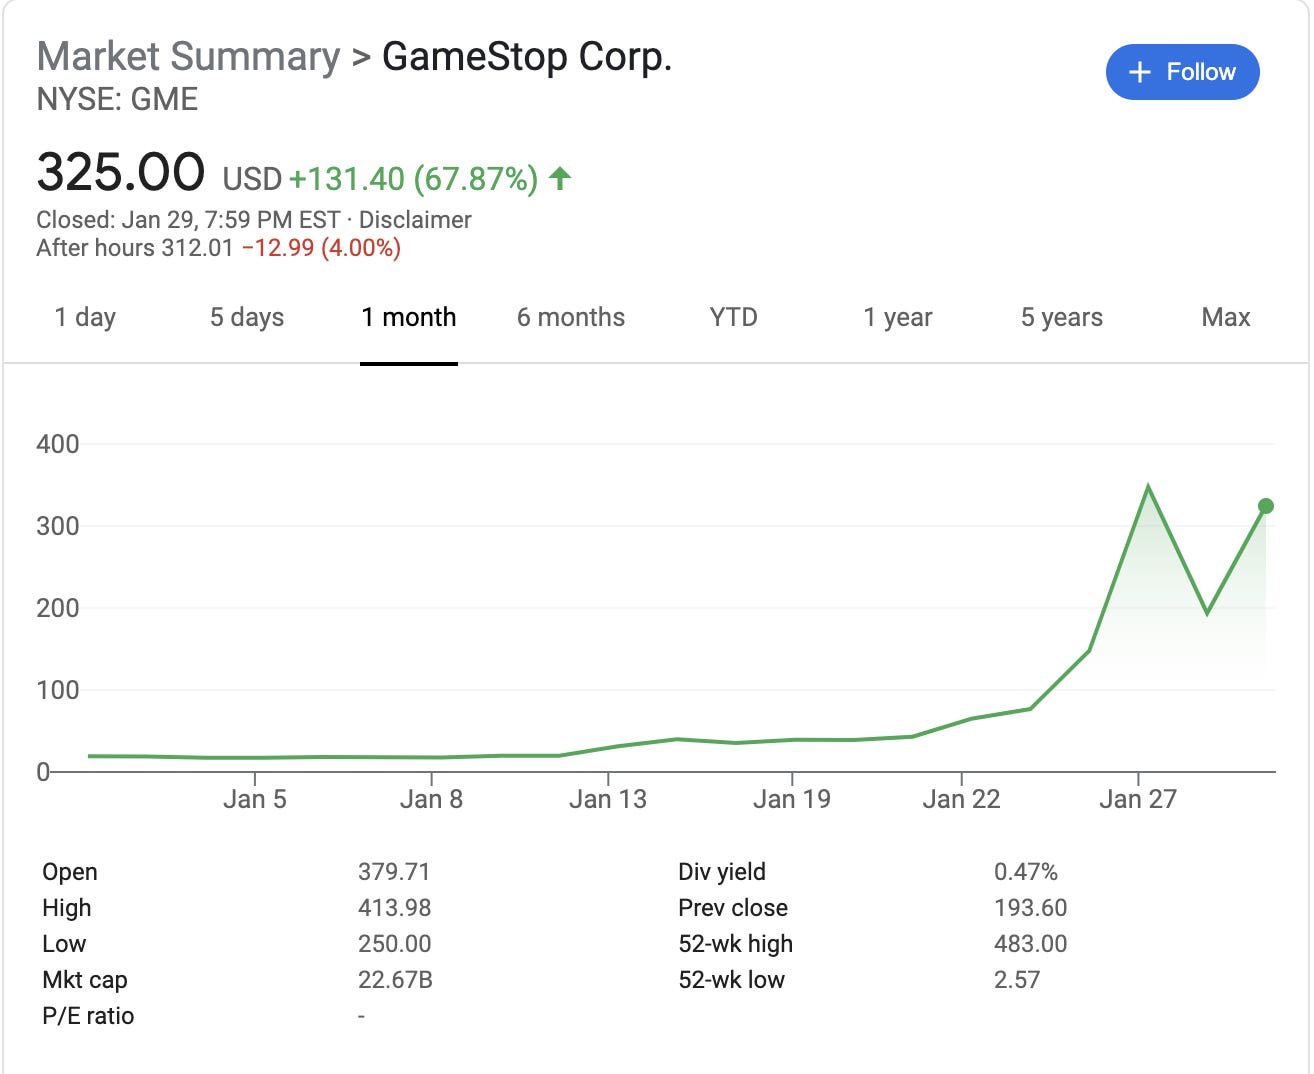Click the 300 y-axis label
The image size is (1314, 1074).
[x=58, y=526]
